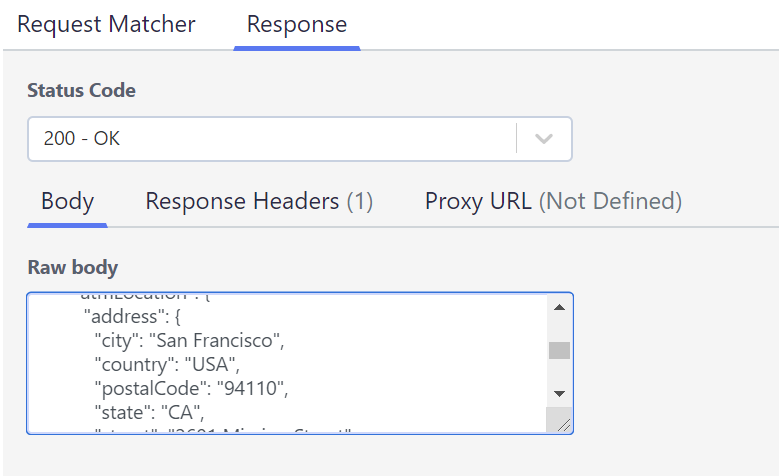Click the Raw body scrollbar thumb
This screenshot has height=476, width=779.
pyautogui.click(x=559, y=350)
